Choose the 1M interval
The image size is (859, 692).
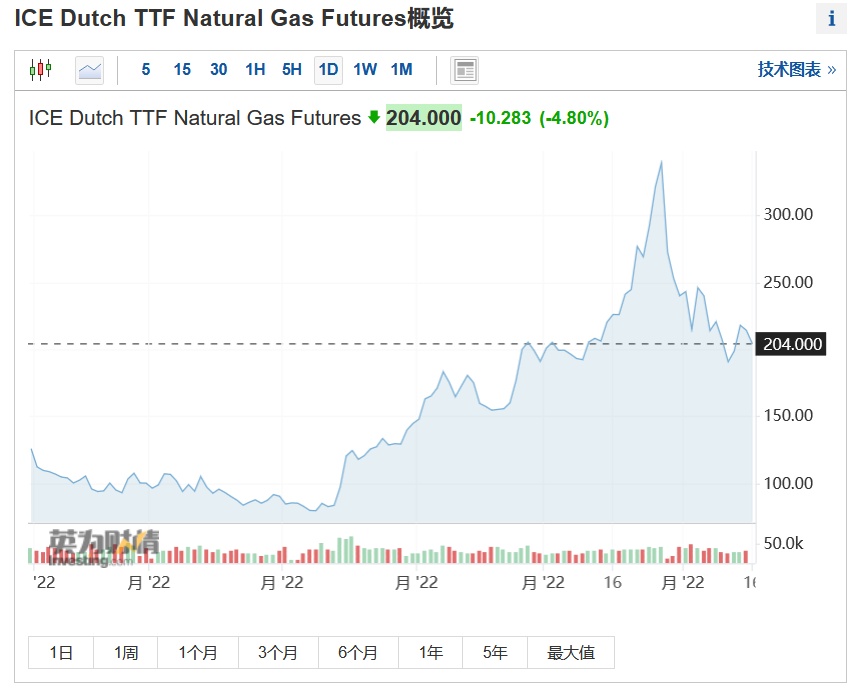[401, 70]
